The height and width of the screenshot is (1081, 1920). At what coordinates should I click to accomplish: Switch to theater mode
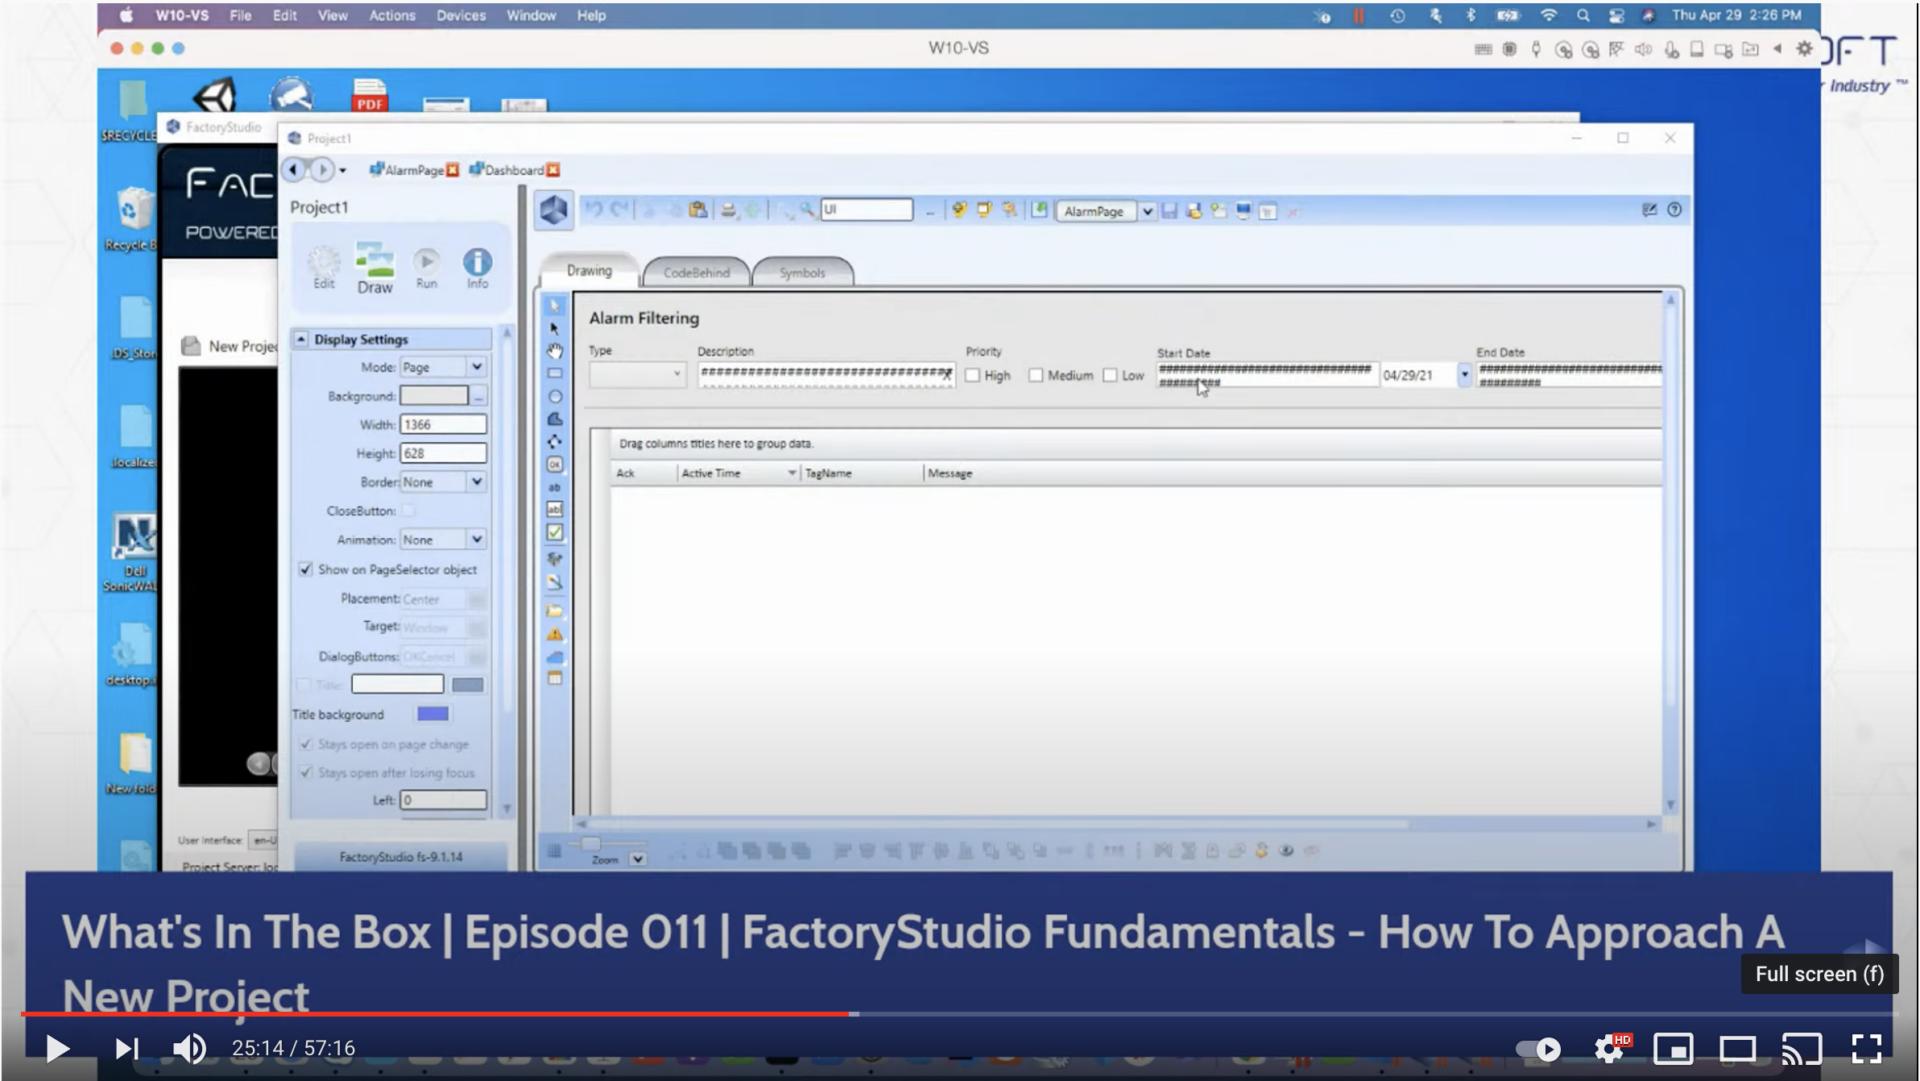[1737, 1048]
